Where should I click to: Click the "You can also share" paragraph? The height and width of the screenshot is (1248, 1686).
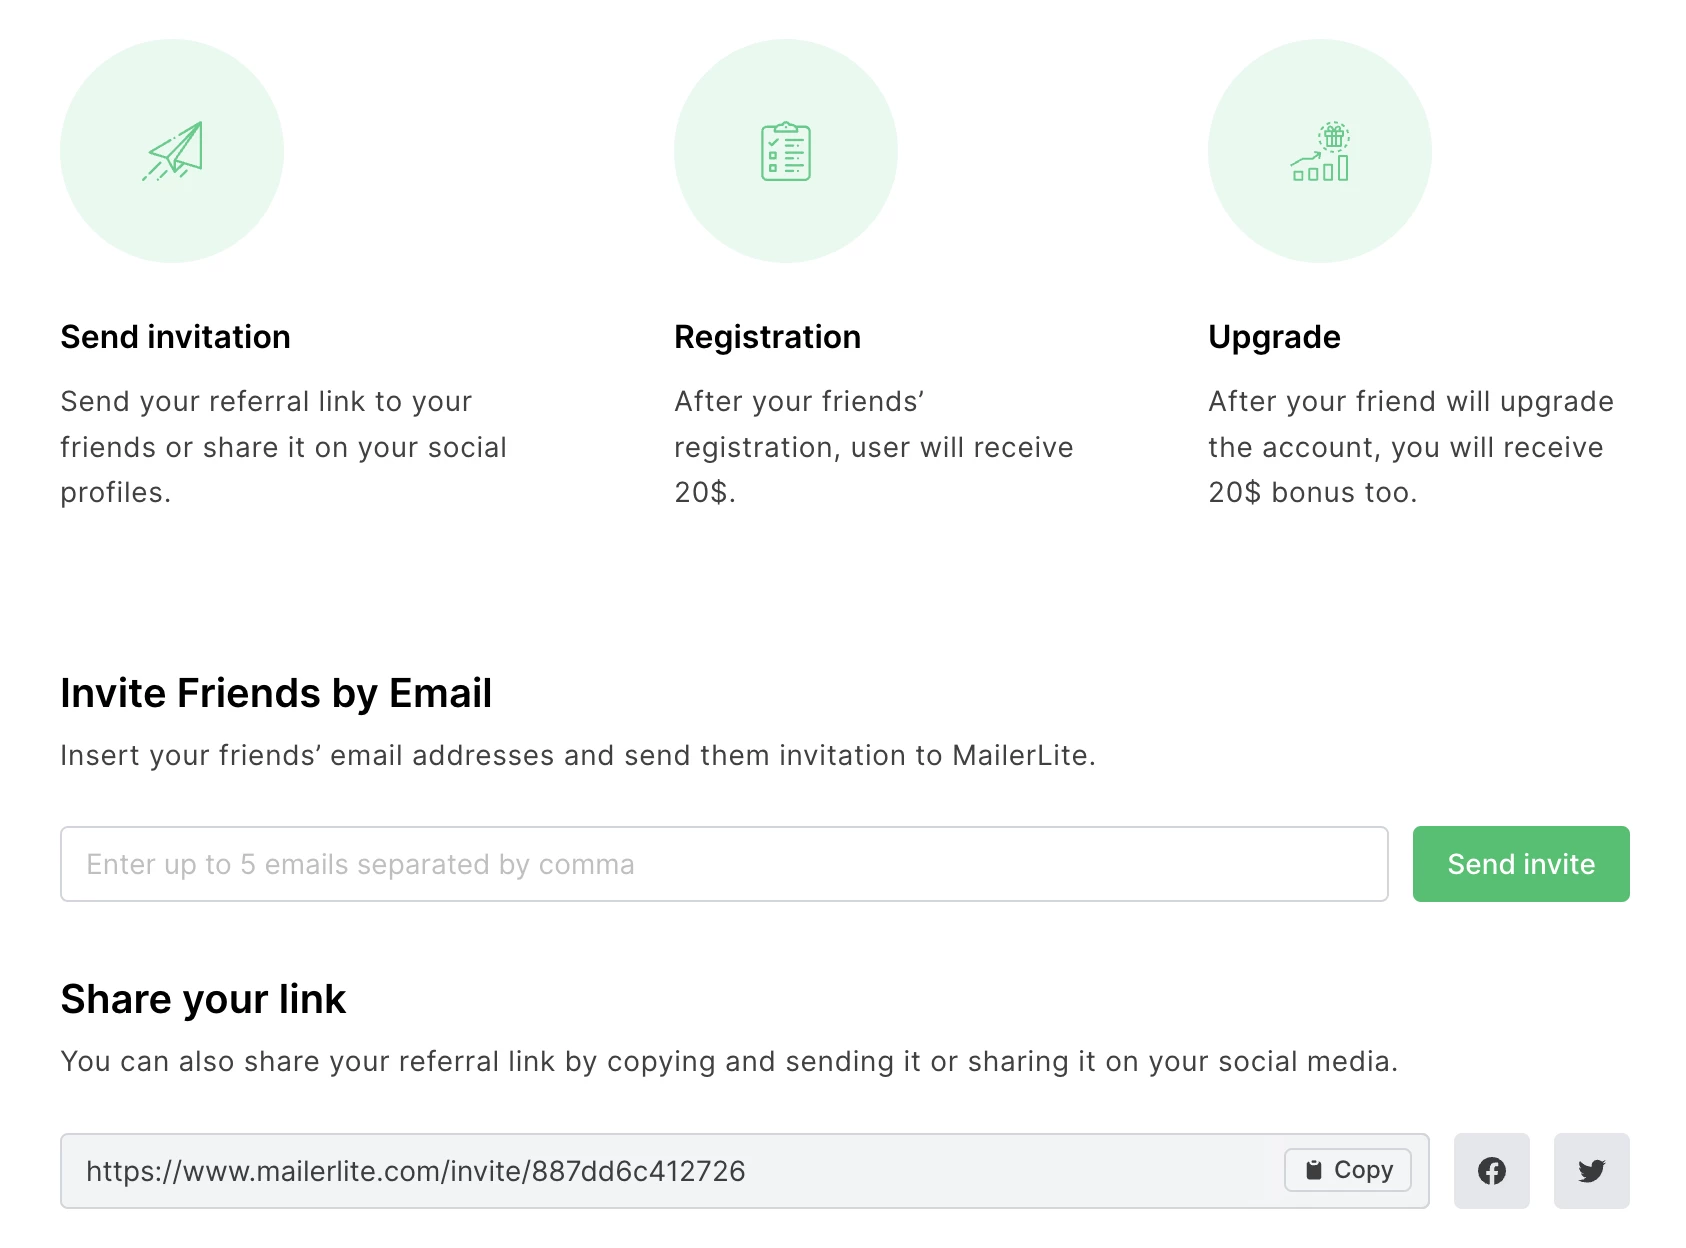coord(729,1061)
